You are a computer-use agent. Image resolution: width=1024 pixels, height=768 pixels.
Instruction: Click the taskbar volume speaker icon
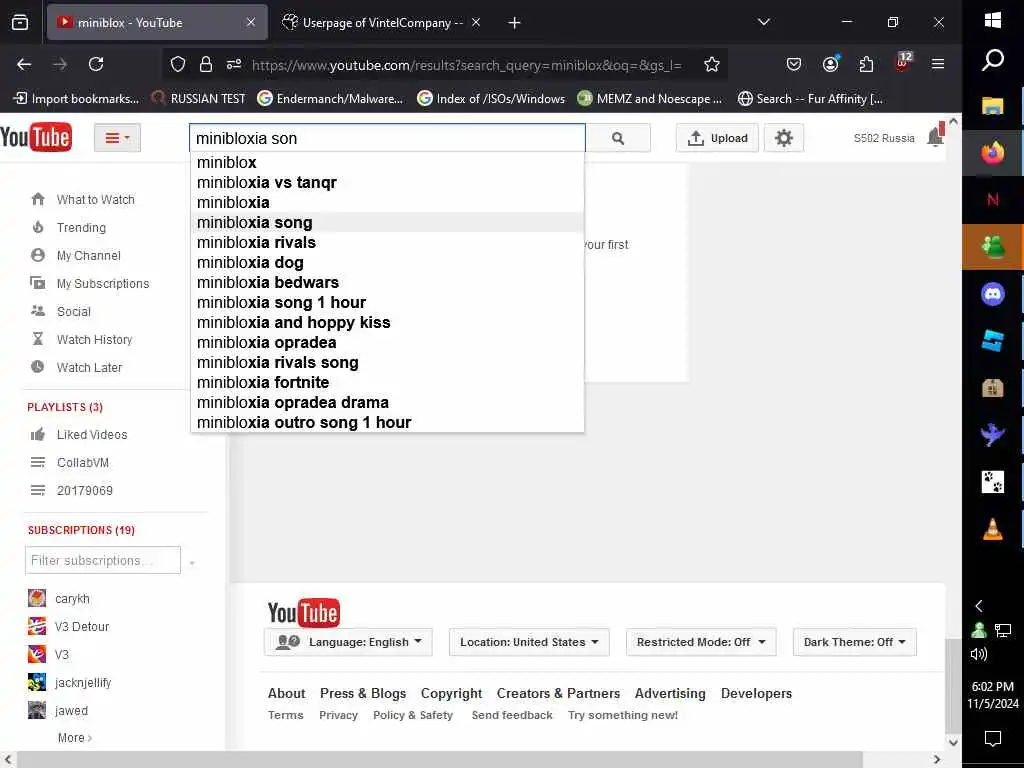[x=978, y=654]
